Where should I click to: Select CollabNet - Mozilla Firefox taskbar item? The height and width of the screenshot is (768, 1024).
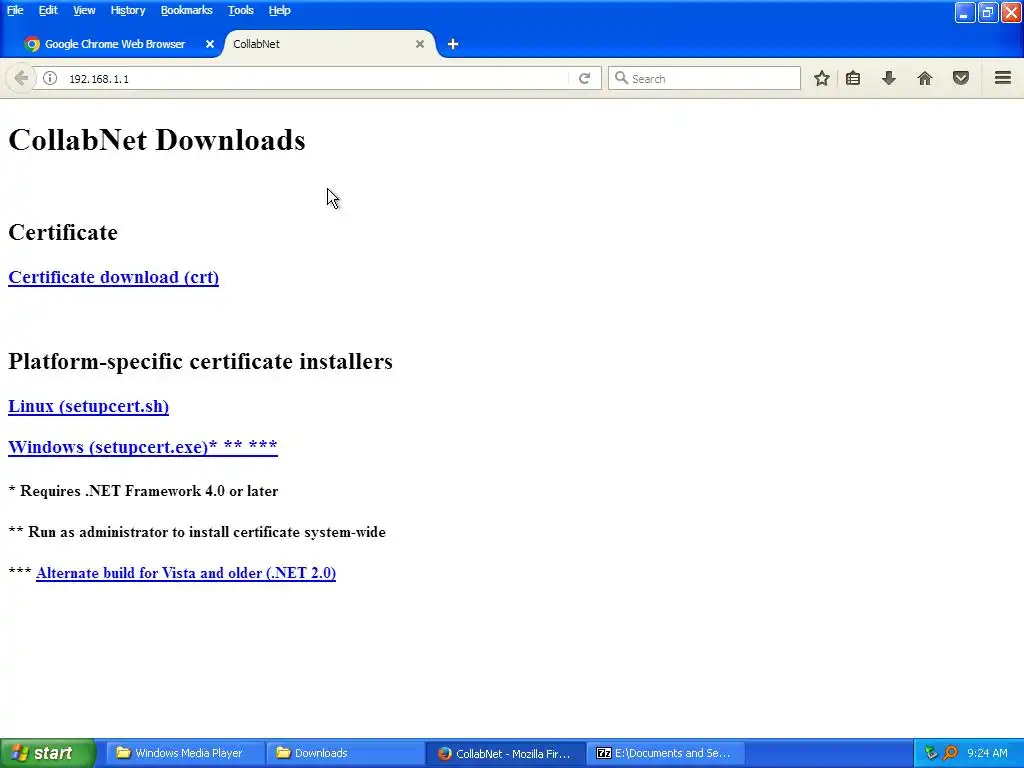(x=506, y=753)
